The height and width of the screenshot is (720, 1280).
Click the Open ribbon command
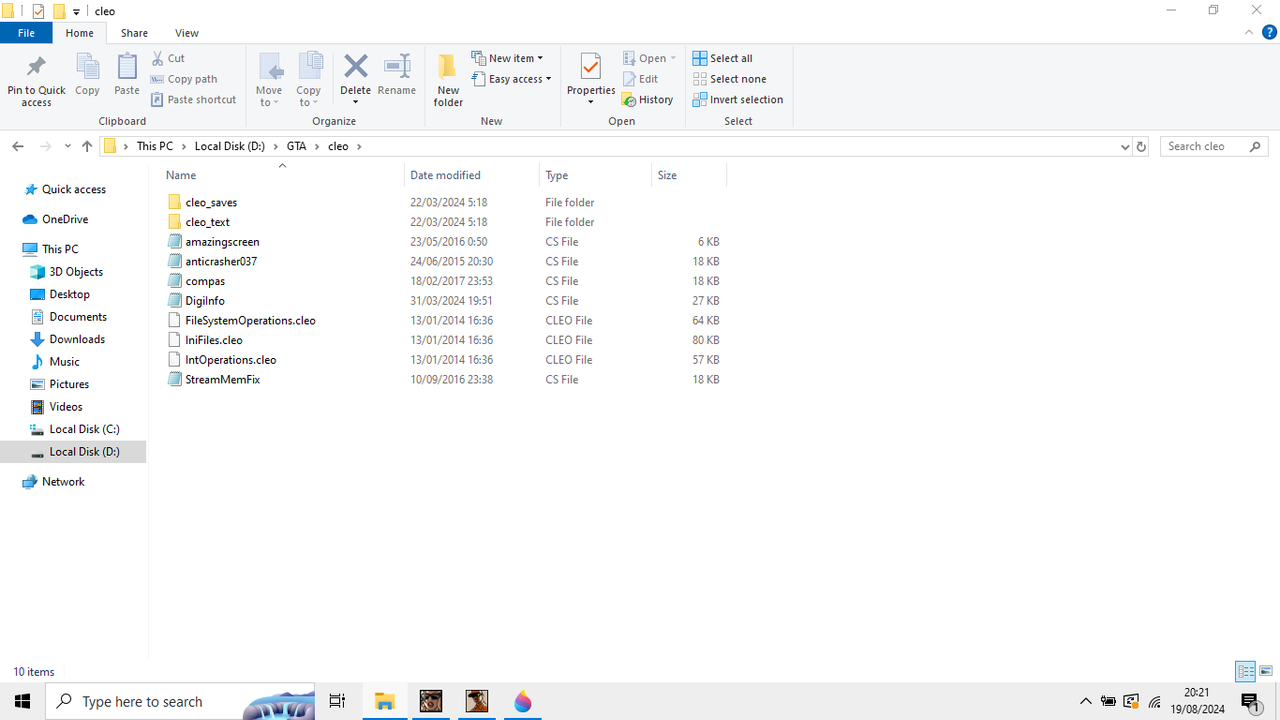coord(649,58)
